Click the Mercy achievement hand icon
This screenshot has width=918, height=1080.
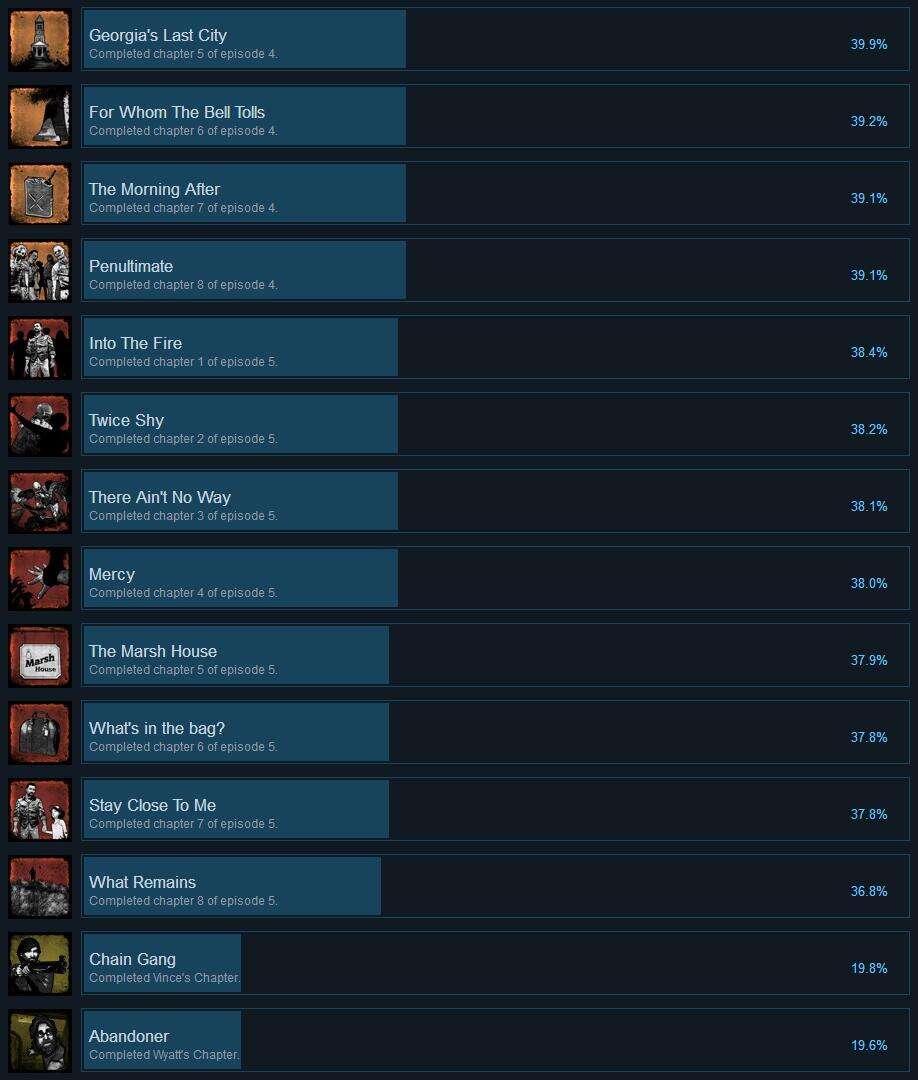(x=40, y=579)
